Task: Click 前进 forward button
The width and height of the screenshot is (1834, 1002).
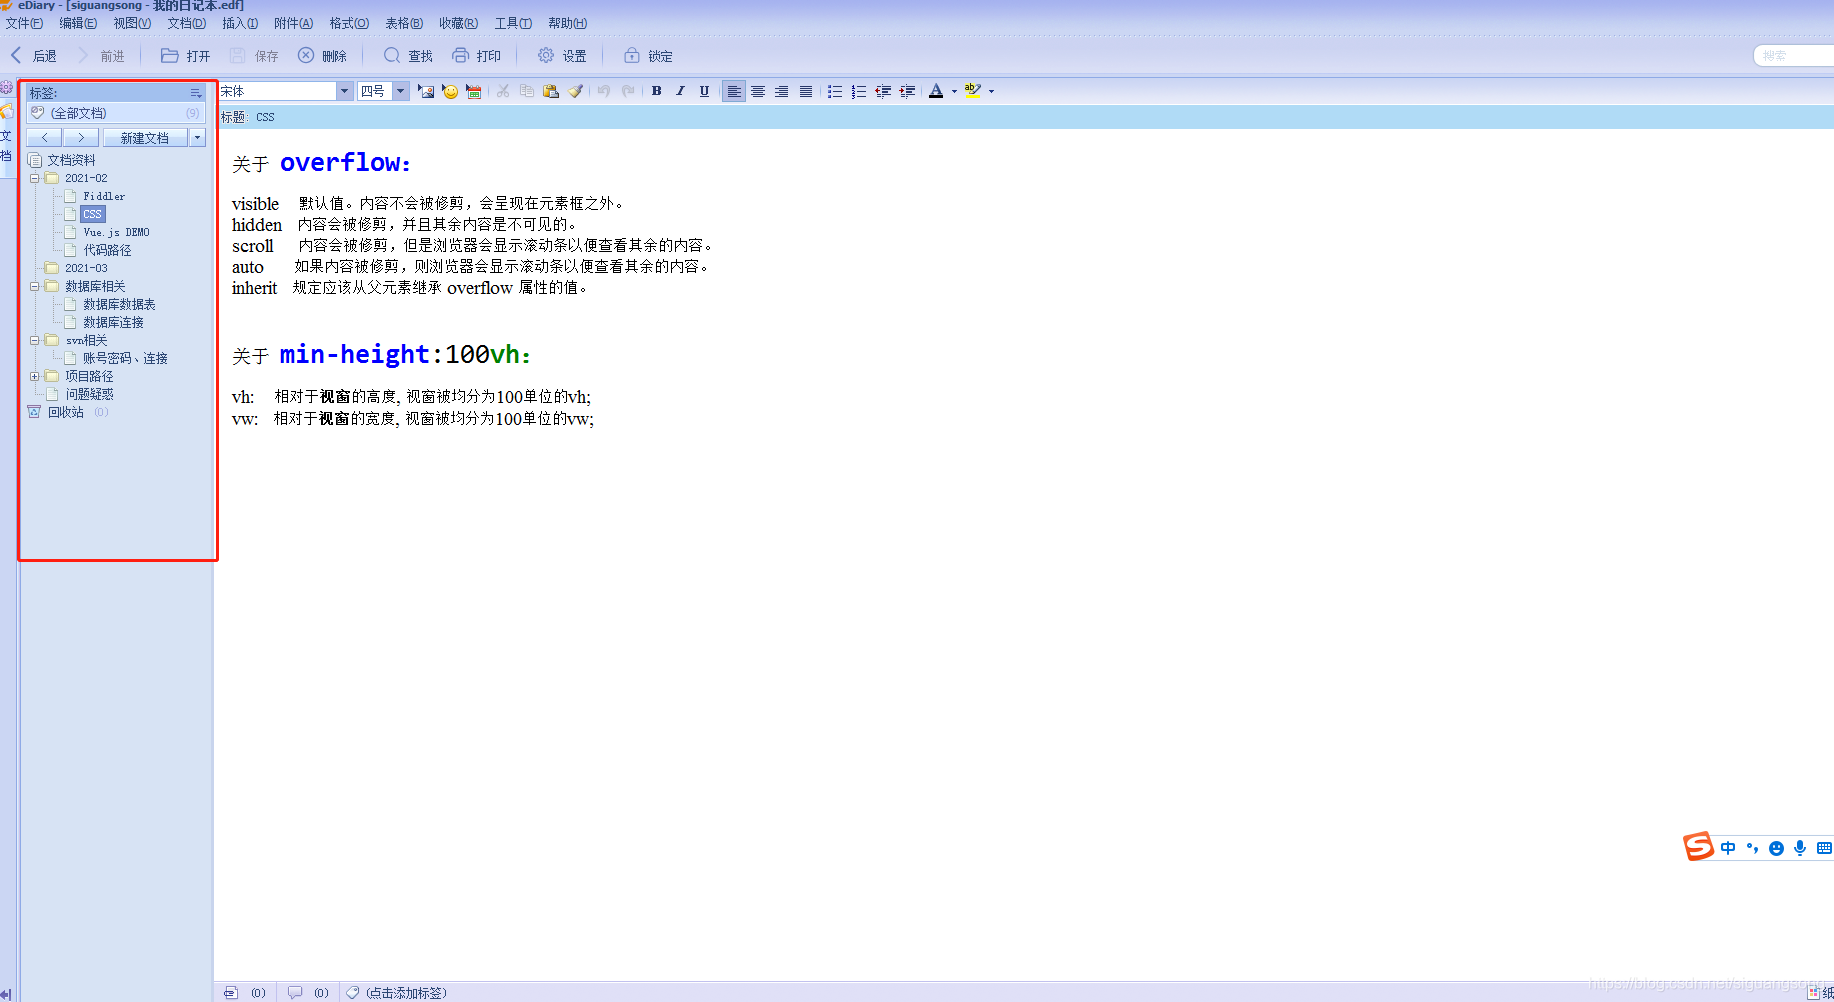Action: (x=101, y=56)
